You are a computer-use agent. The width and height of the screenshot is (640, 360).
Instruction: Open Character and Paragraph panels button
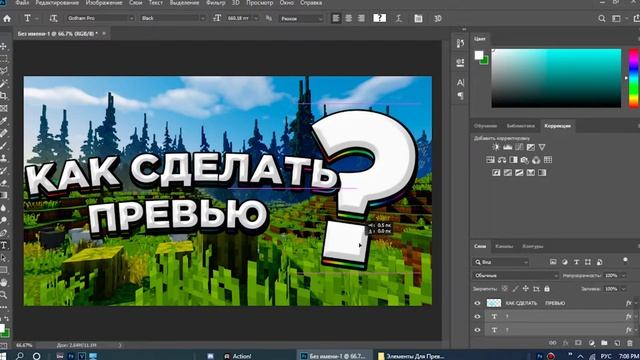(418, 18)
